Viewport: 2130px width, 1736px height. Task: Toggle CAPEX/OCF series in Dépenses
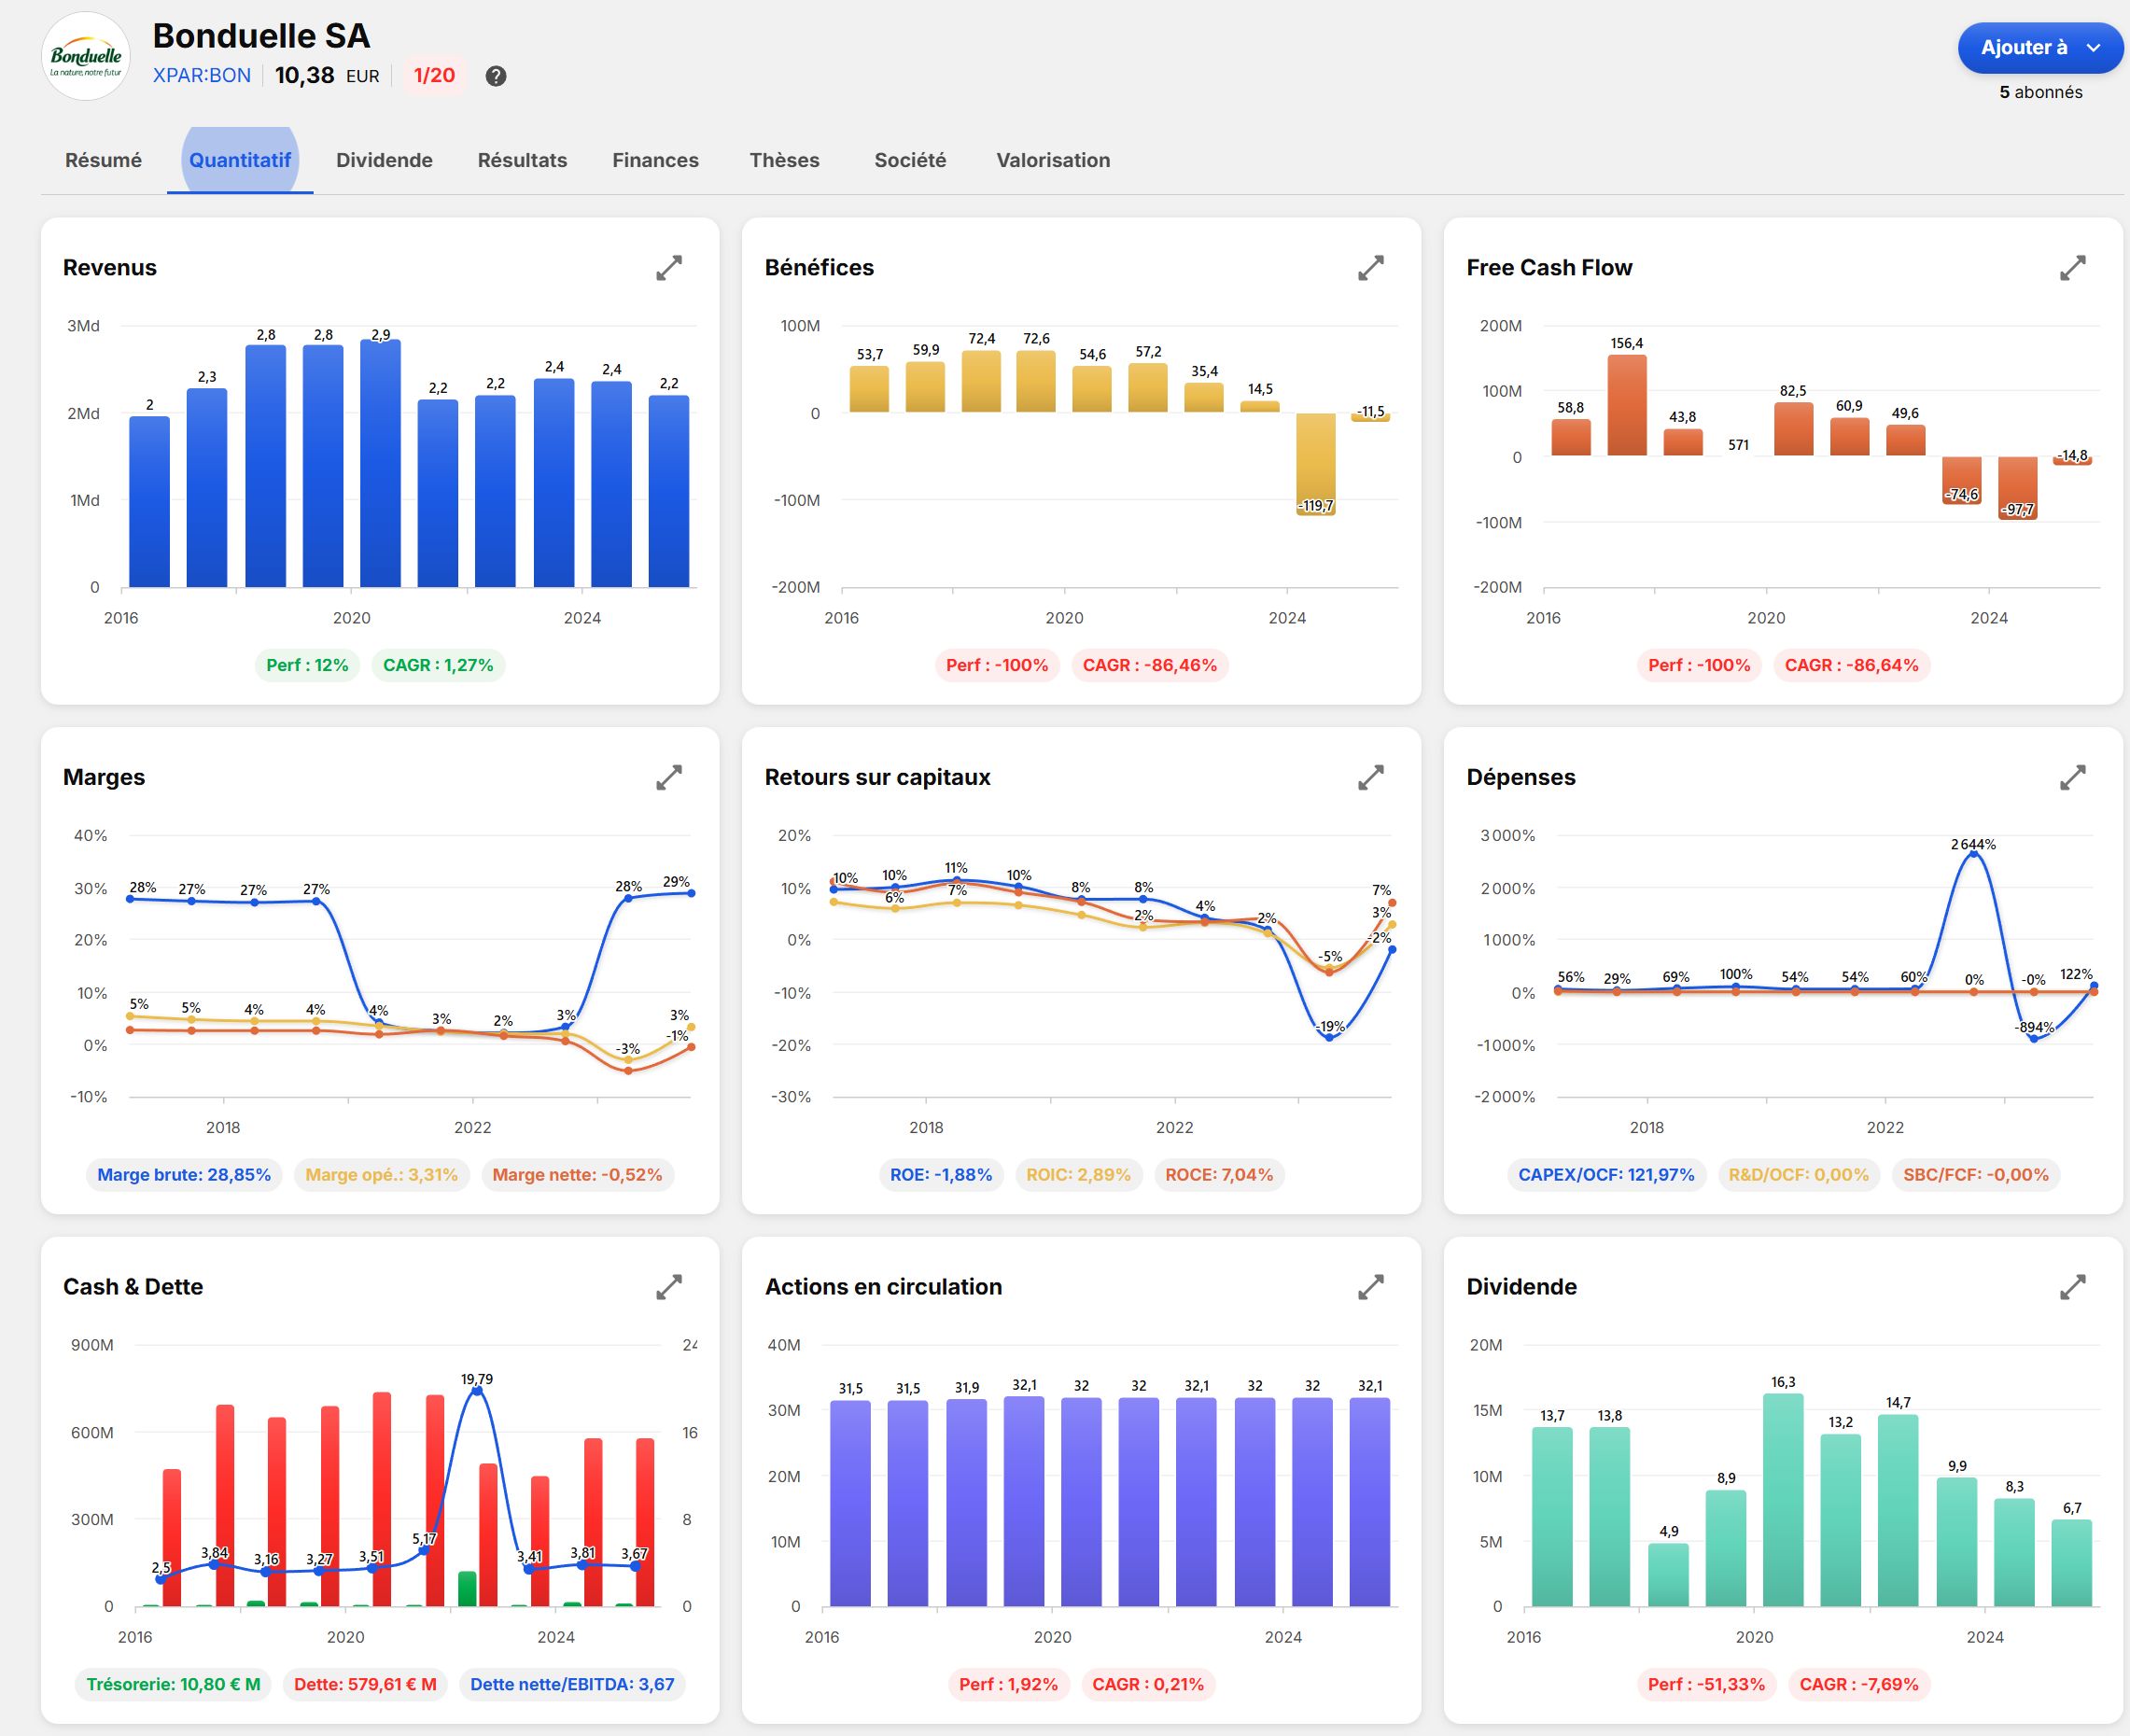1605,1174
